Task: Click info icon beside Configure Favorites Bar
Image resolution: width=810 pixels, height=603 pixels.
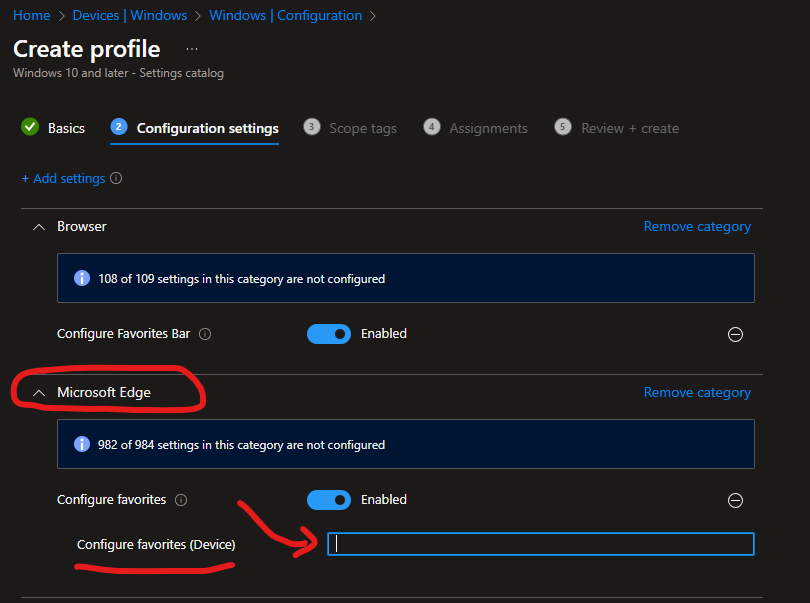Action: [205, 334]
